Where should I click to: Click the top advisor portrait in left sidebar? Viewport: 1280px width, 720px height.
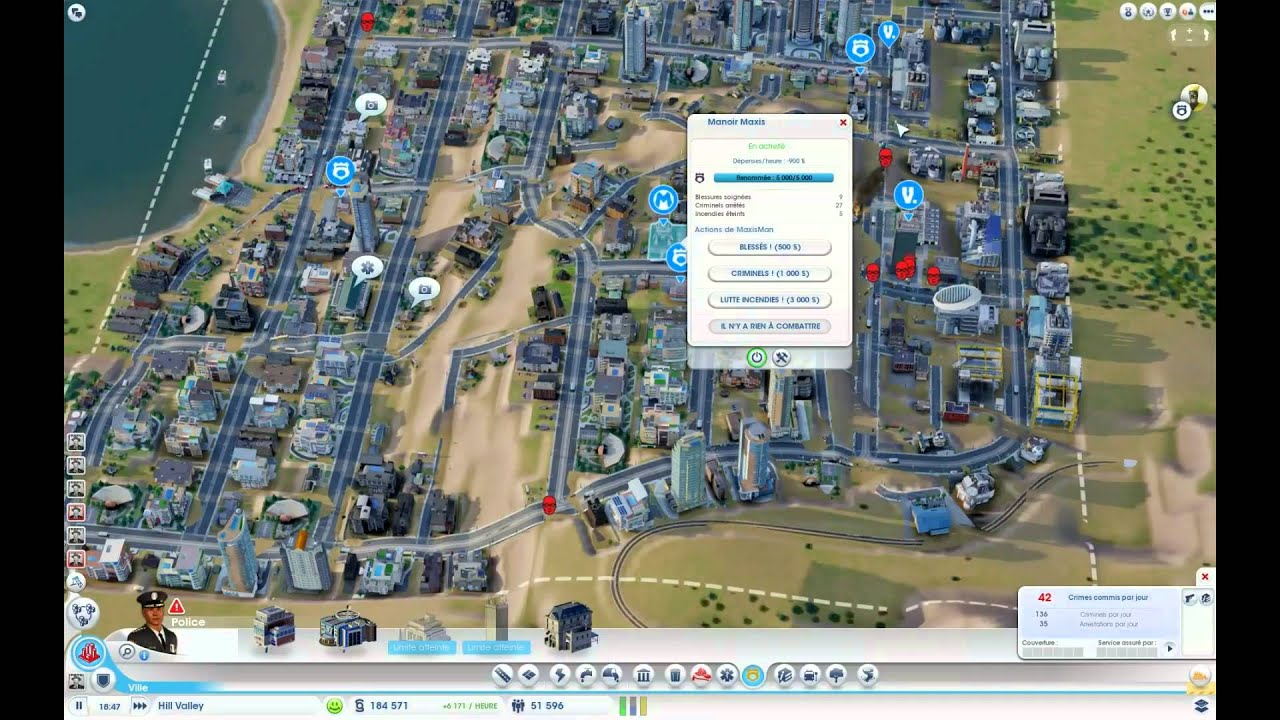coord(76,441)
